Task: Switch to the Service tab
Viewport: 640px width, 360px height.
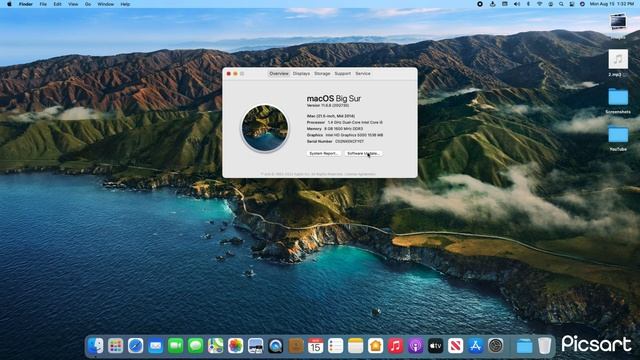Action: 363,73
